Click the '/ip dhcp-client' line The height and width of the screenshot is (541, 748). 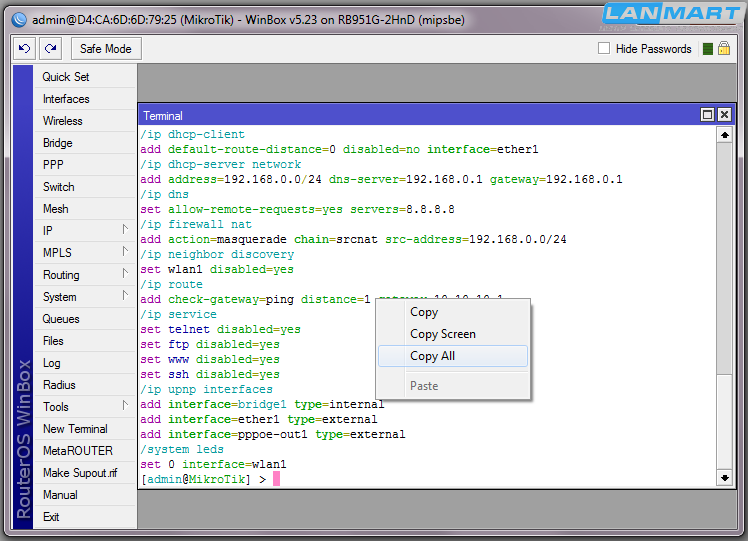click(x=192, y=135)
